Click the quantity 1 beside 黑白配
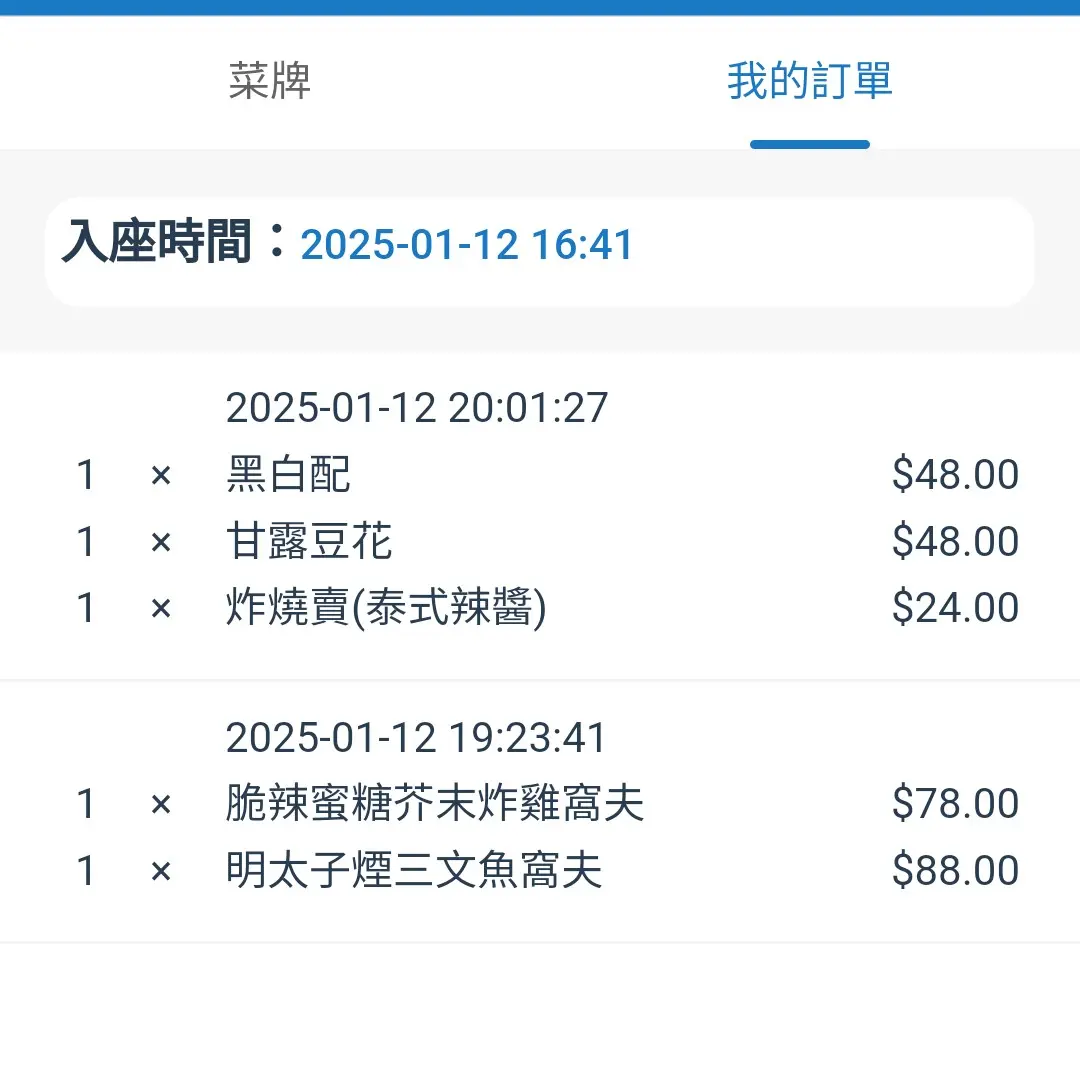Screen dimensions: 1080x1080 pos(86,475)
